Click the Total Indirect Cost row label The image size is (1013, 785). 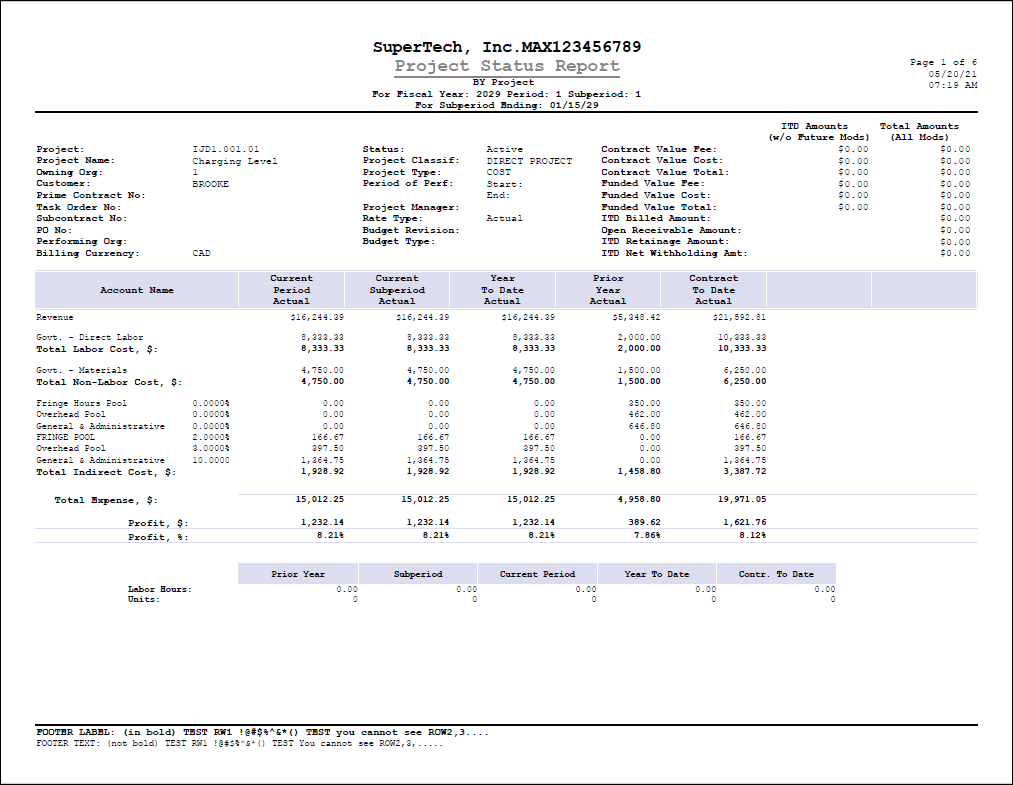click(105, 471)
